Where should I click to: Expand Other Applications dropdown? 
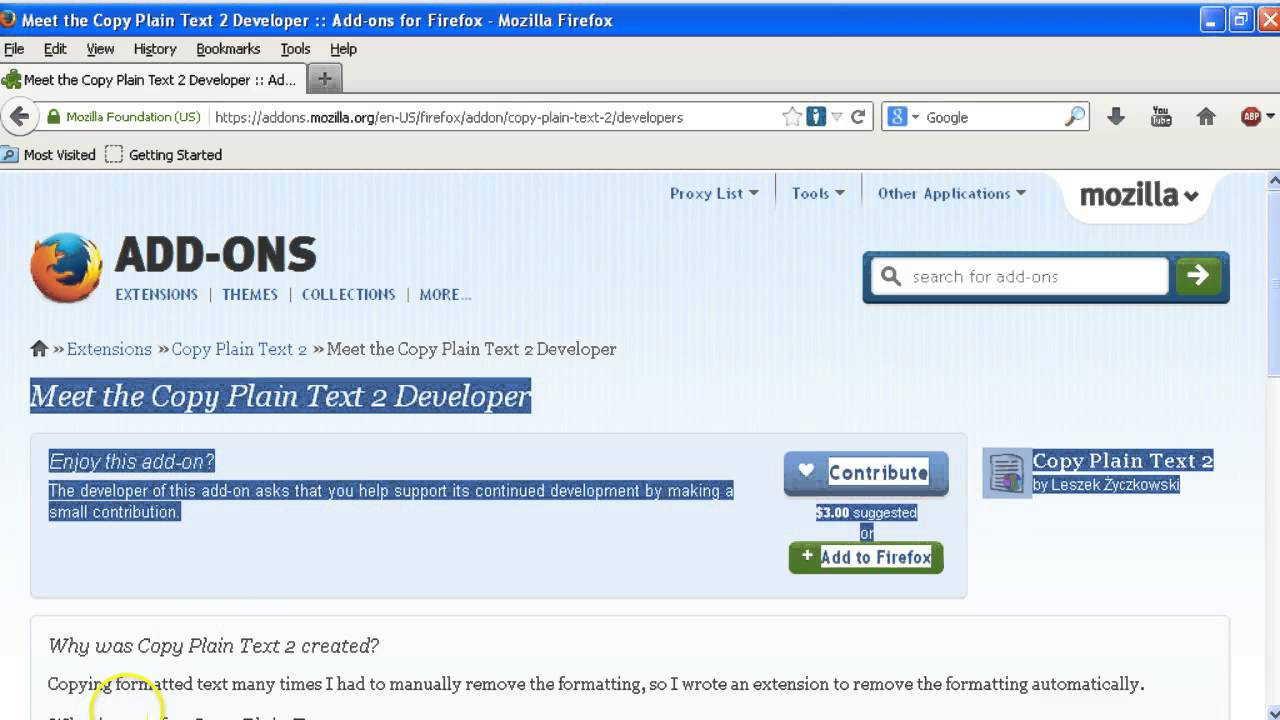(951, 193)
